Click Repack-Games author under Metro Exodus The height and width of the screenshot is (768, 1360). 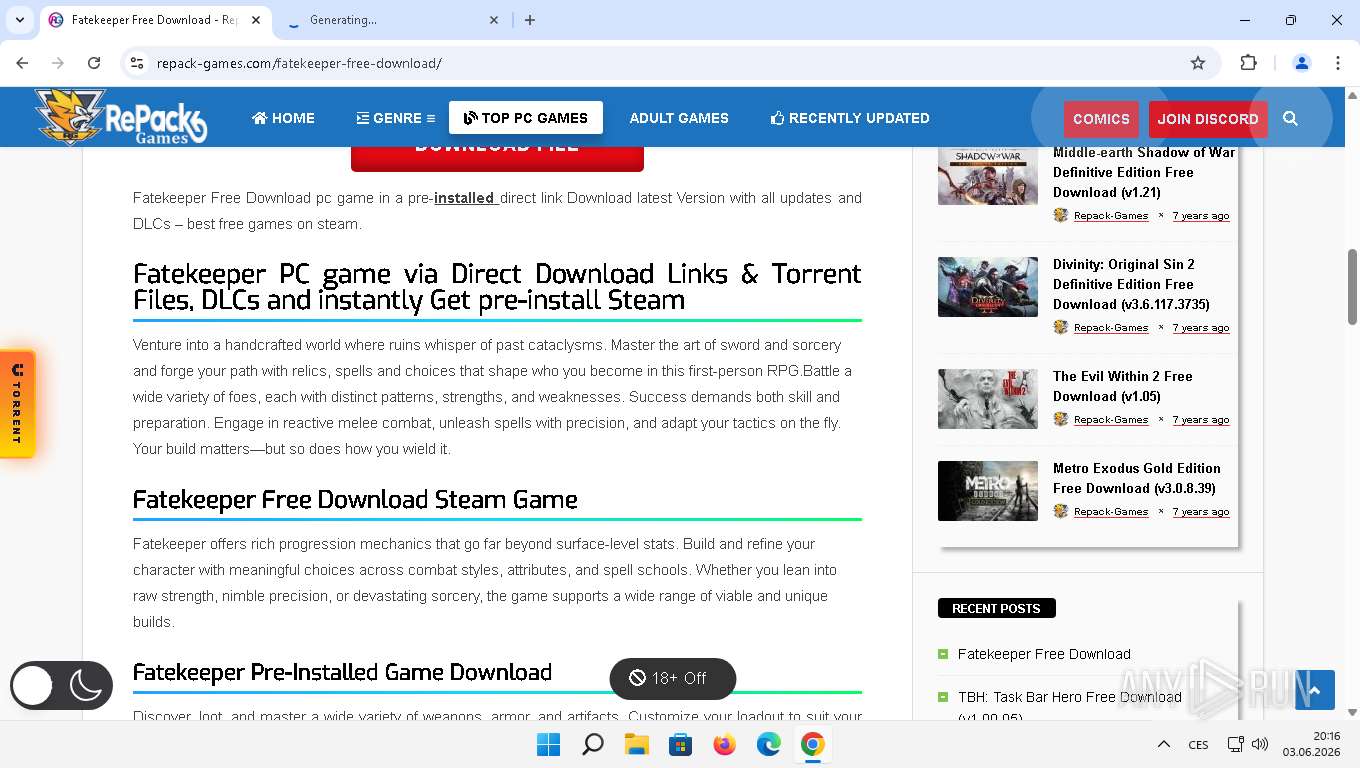1111,512
